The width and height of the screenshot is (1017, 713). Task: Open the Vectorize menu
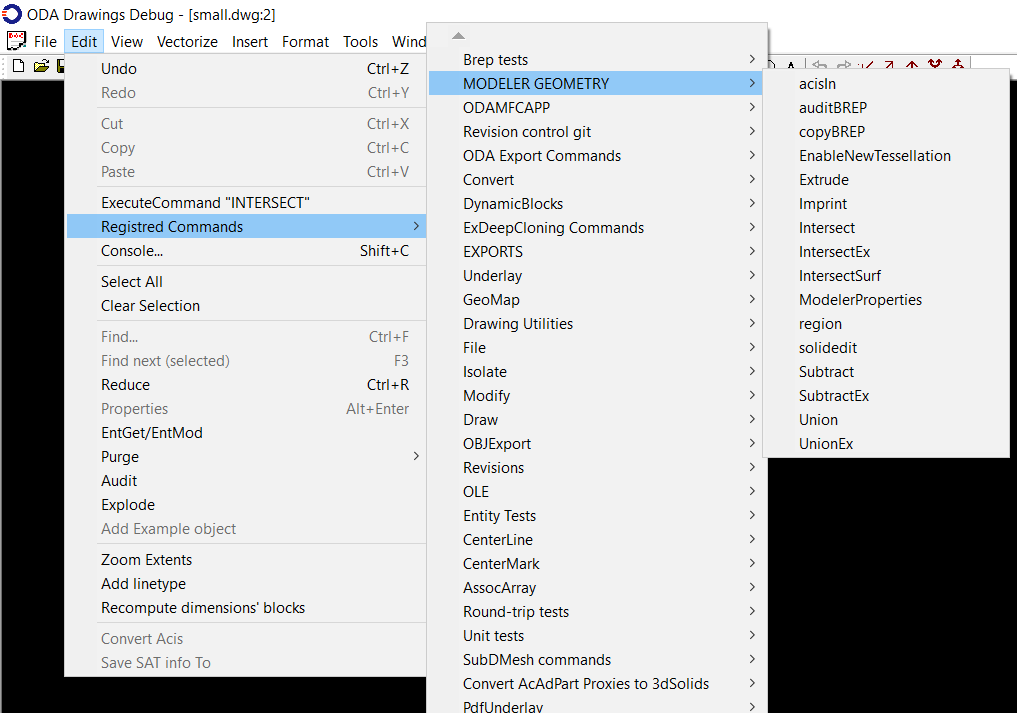click(187, 42)
